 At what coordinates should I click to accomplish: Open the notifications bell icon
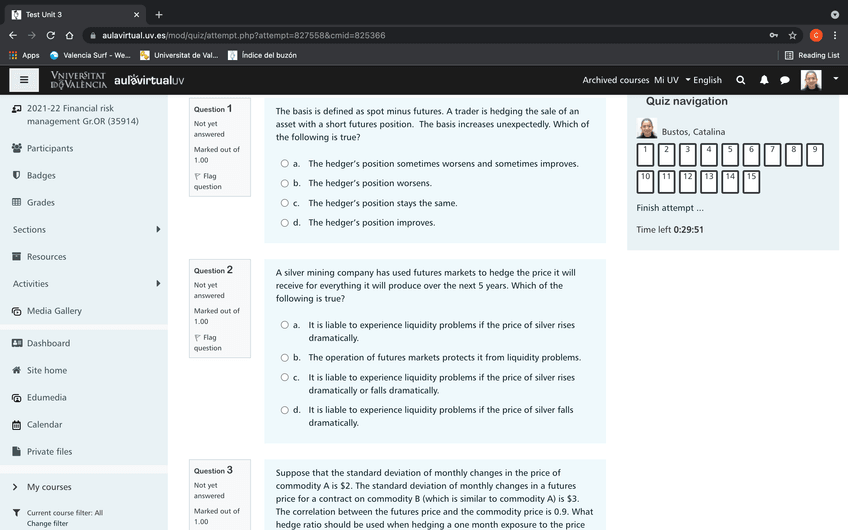pos(764,80)
